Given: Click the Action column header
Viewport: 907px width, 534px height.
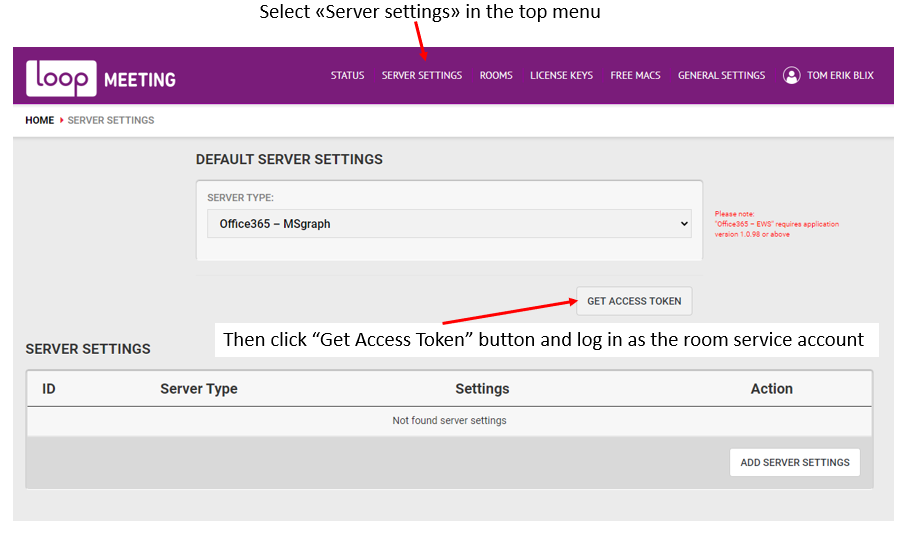Looking at the screenshot, I should pos(772,389).
